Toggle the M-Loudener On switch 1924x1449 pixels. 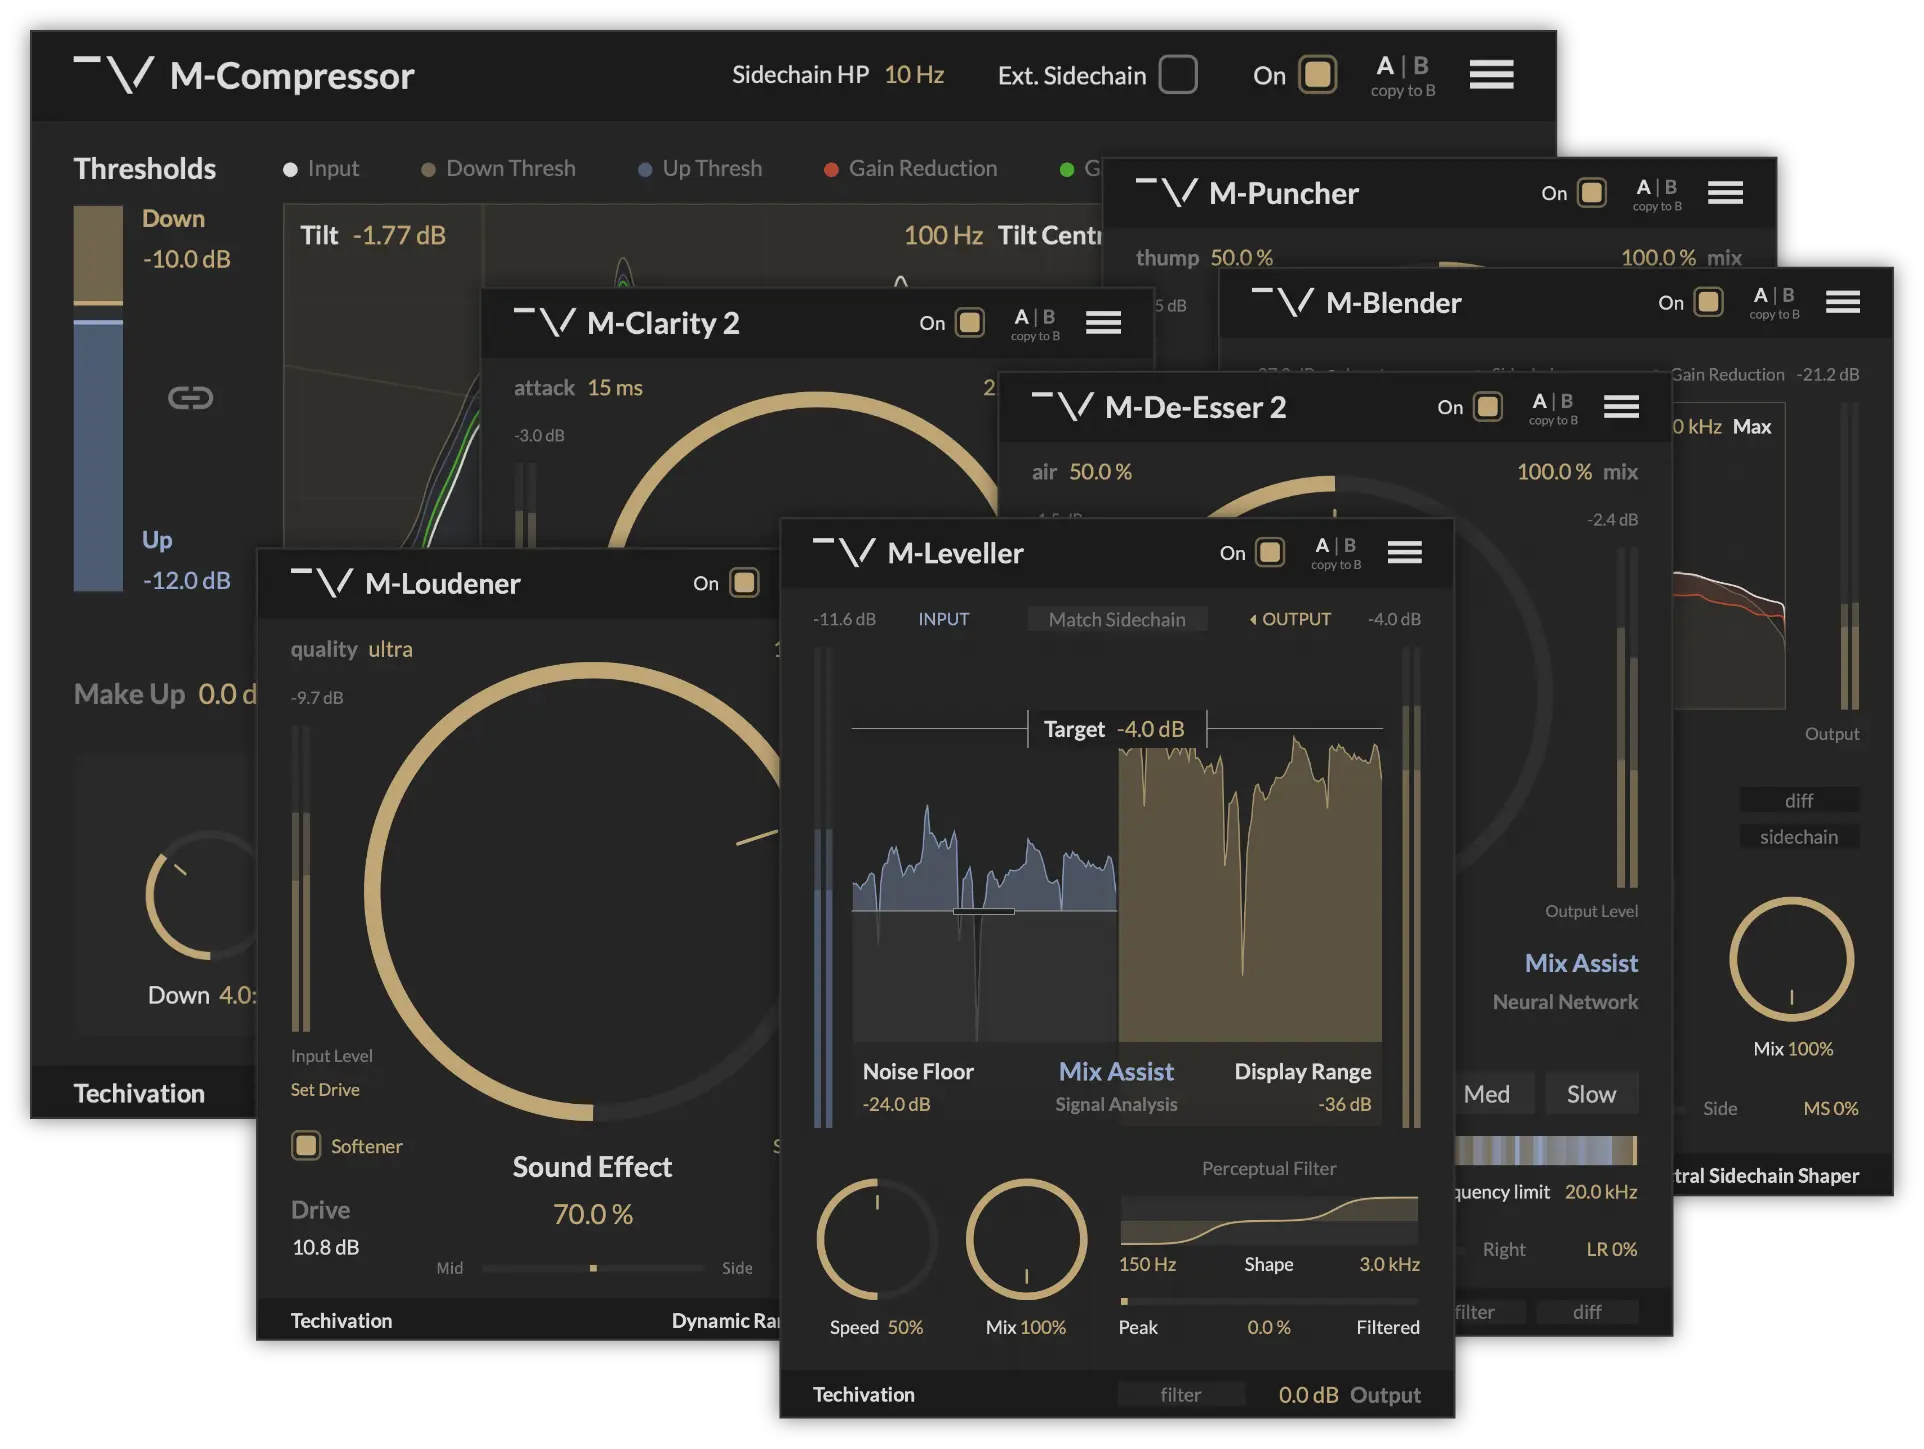(x=744, y=582)
